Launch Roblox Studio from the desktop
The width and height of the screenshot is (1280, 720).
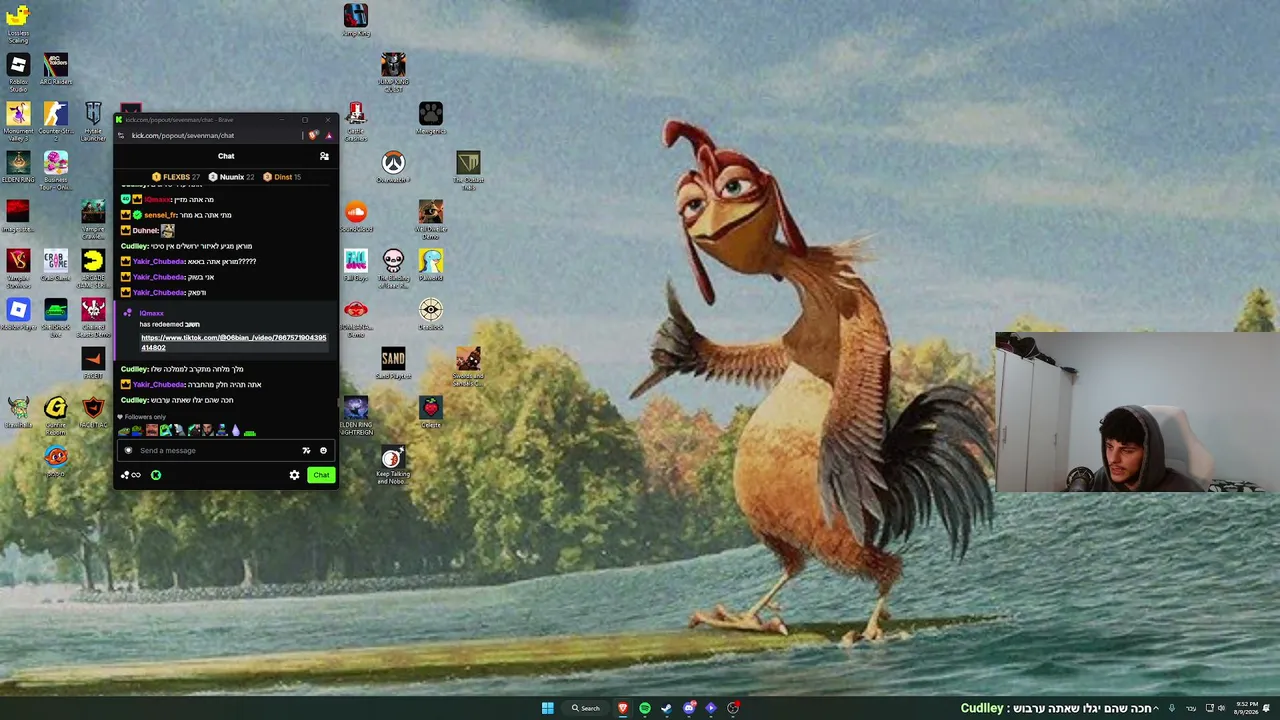[x=18, y=72]
